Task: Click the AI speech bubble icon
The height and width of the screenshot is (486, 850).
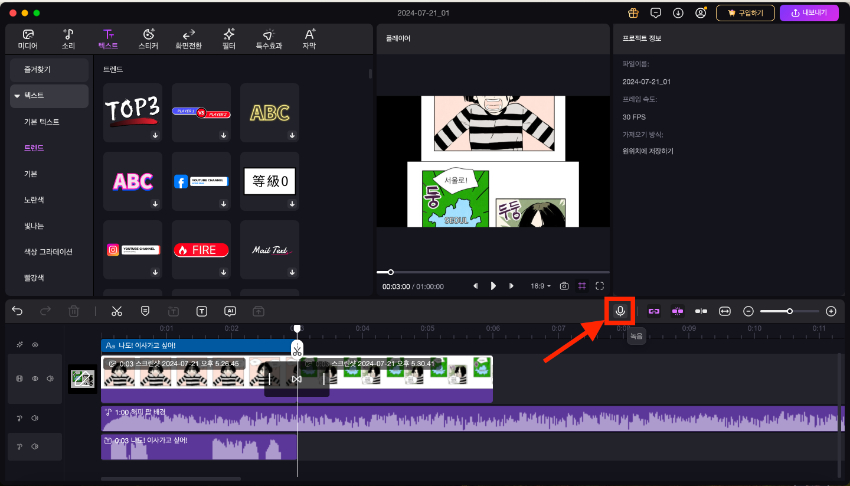Action: (x=230, y=311)
